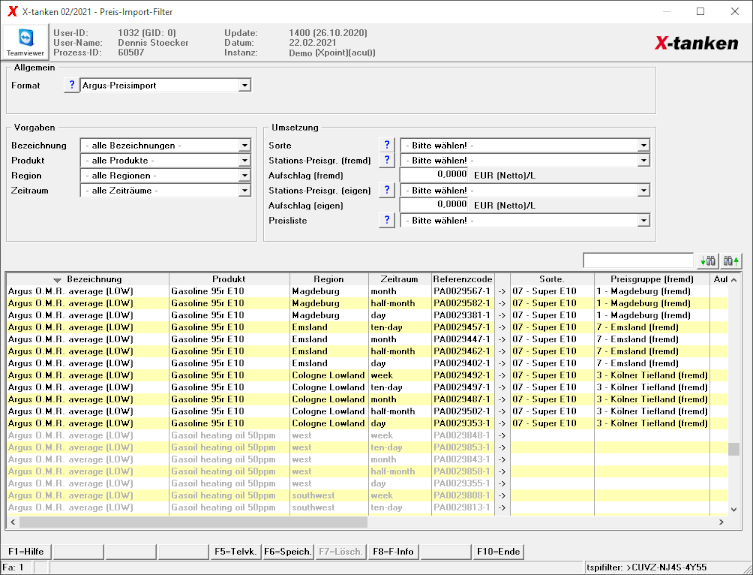Sort by Region column header
Image resolution: width=753 pixels, height=575 pixels.
(x=329, y=279)
